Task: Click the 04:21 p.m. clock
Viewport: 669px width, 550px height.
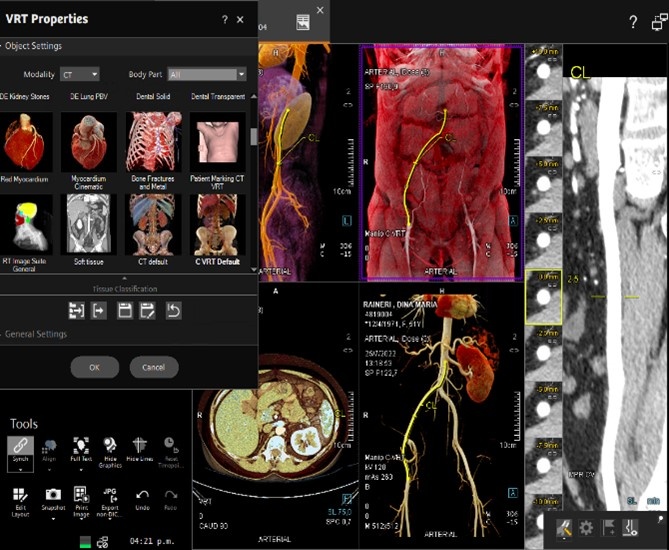Action: coord(152,541)
